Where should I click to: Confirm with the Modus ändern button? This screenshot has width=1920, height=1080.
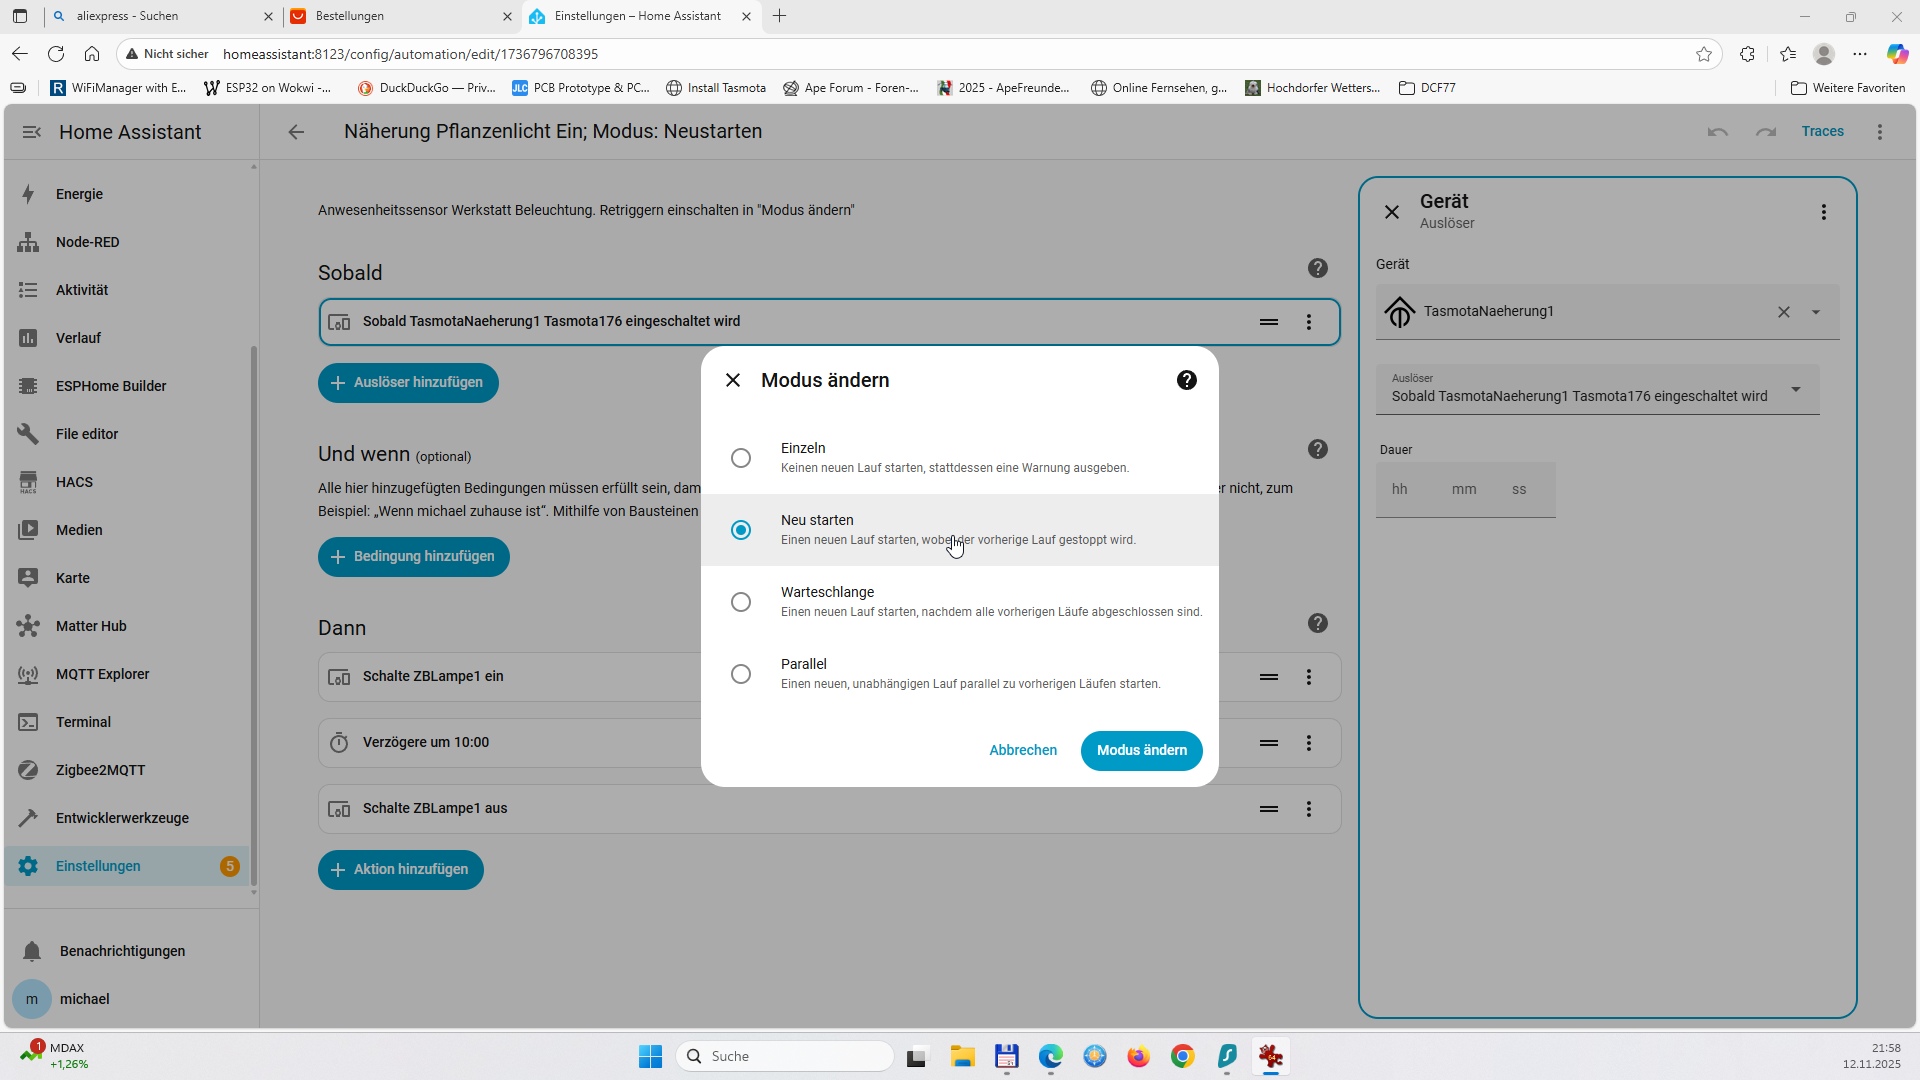1141,750
